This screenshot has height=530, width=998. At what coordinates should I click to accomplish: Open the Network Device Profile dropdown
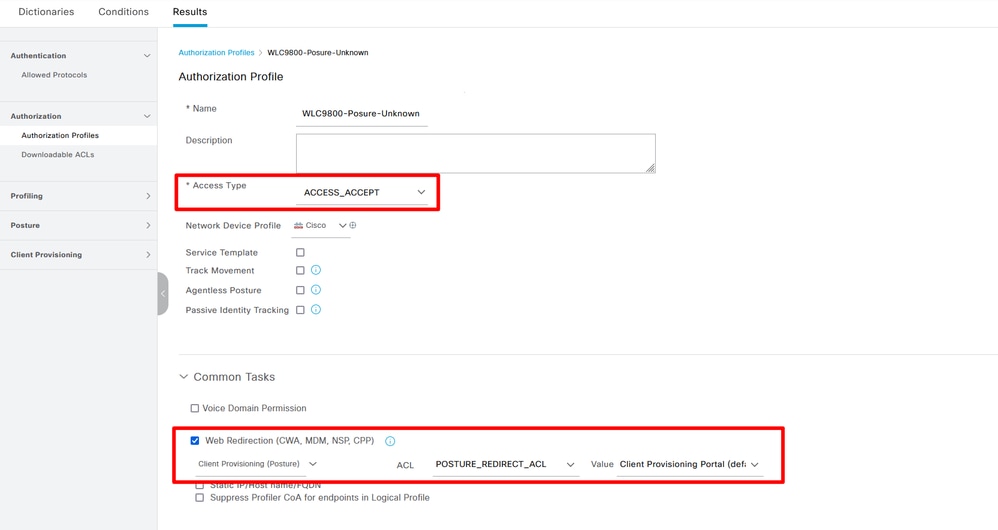tap(320, 226)
